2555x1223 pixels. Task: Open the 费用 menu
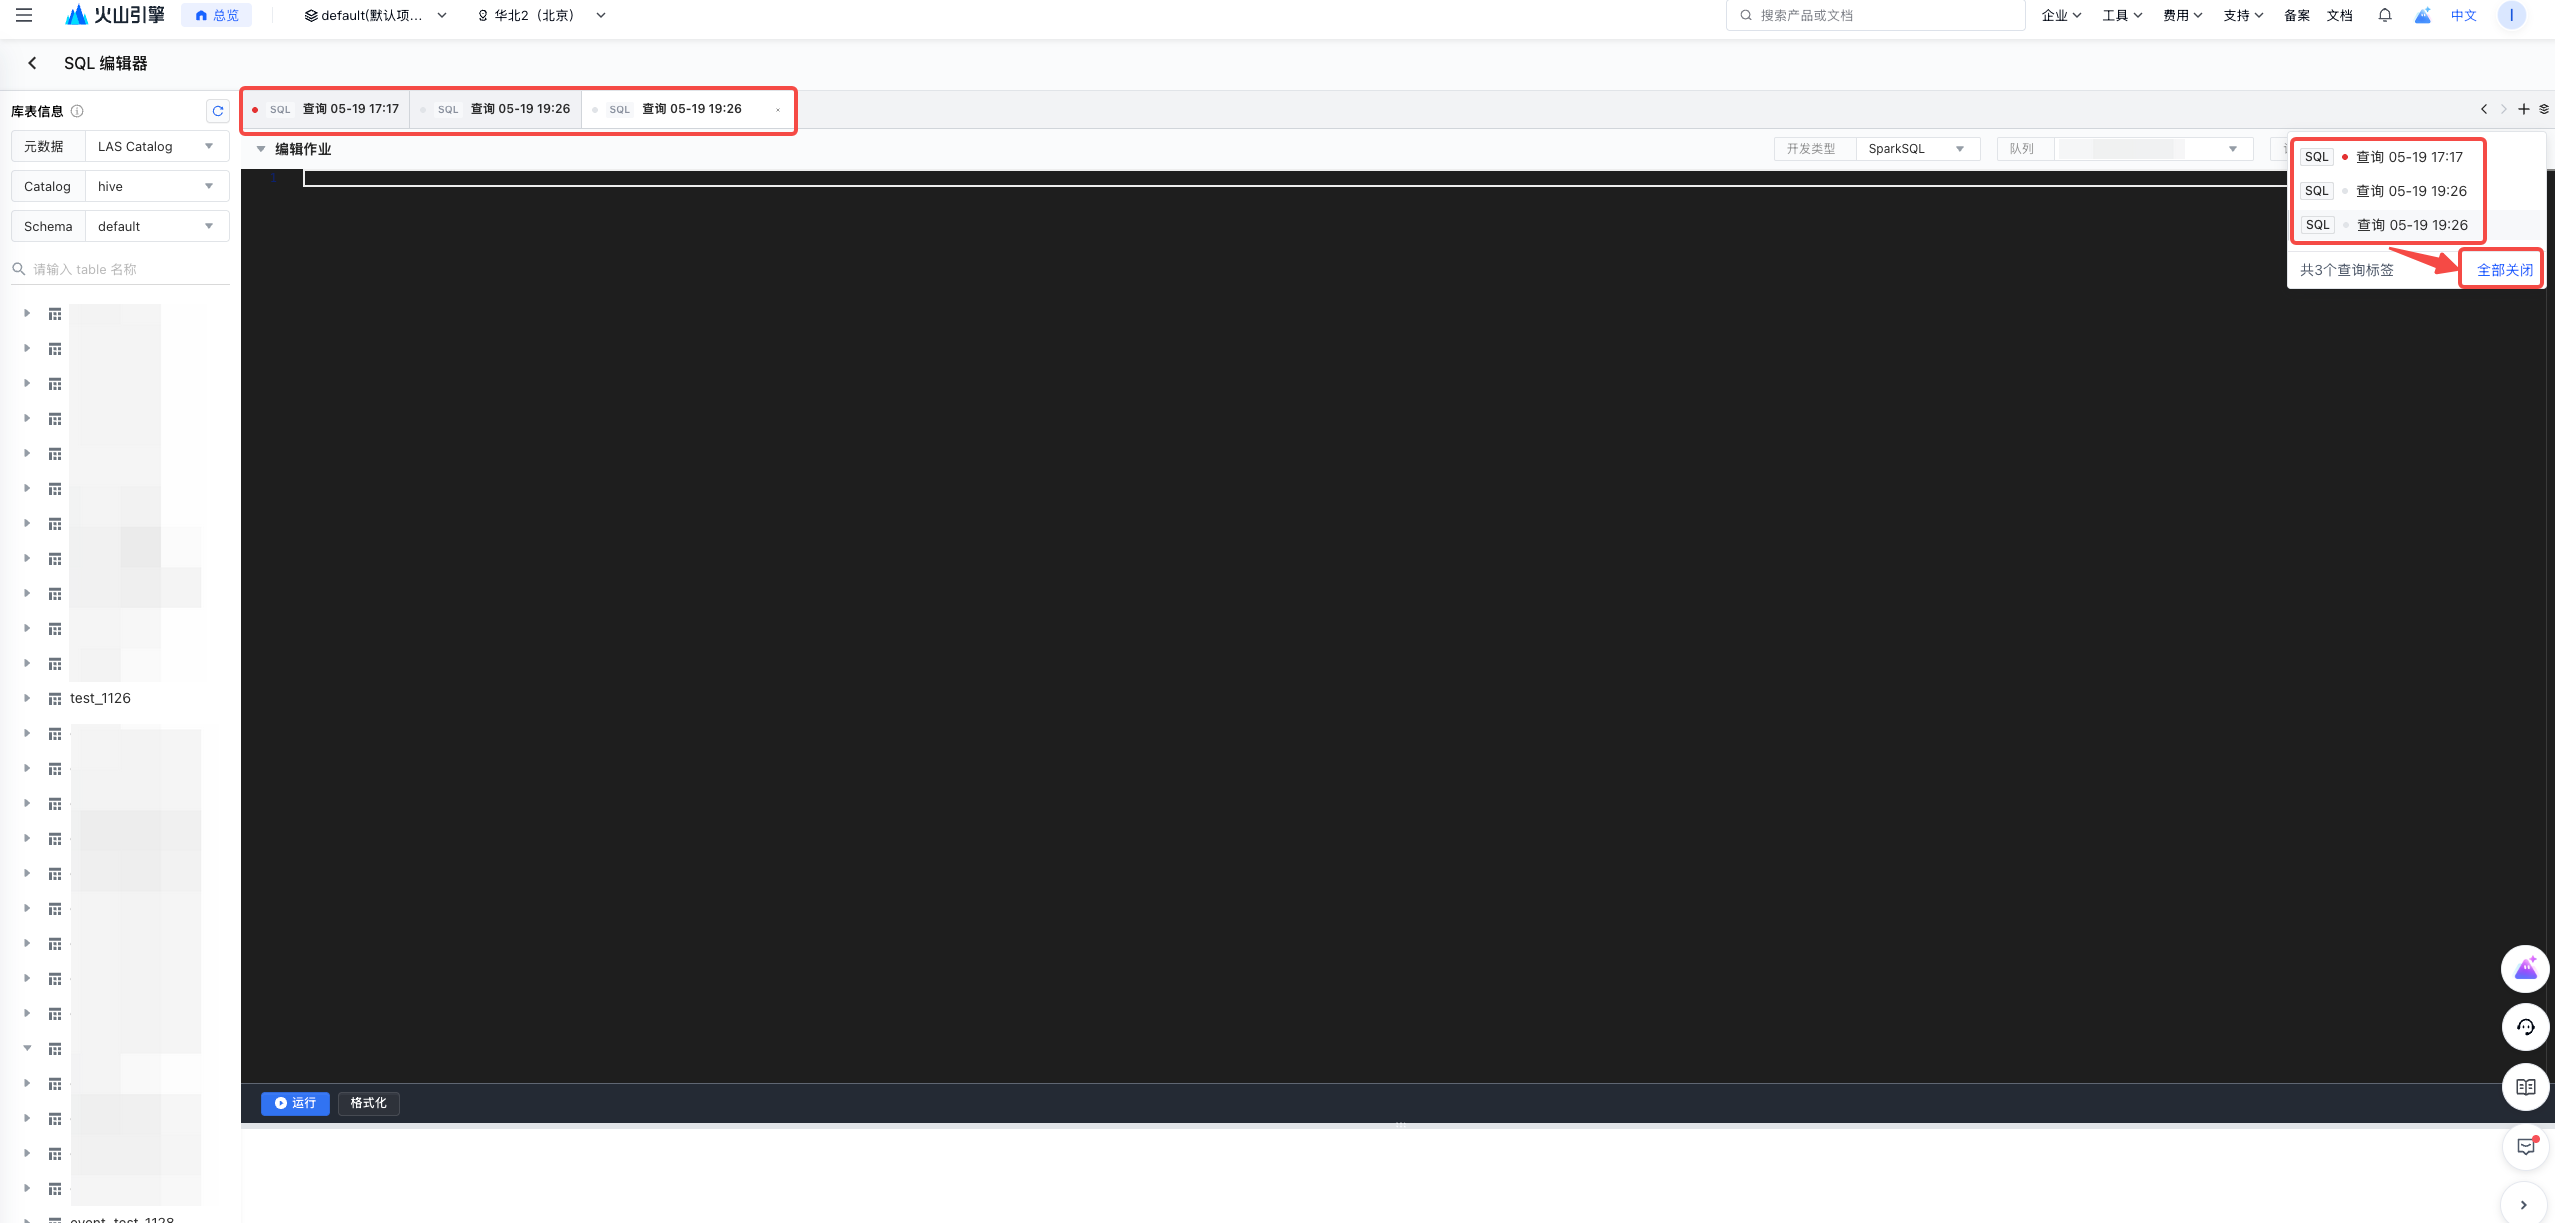point(2183,15)
